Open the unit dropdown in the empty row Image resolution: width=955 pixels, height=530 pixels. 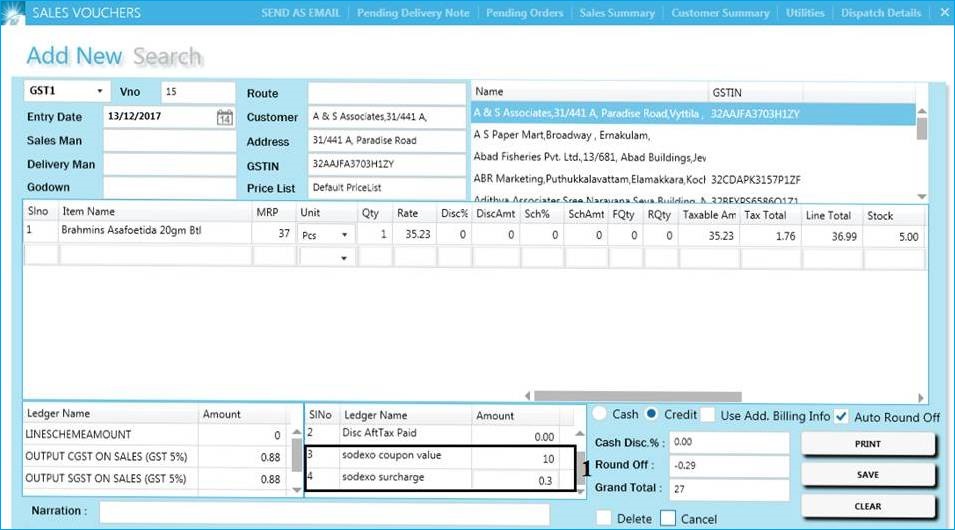click(x=344, y=258)
